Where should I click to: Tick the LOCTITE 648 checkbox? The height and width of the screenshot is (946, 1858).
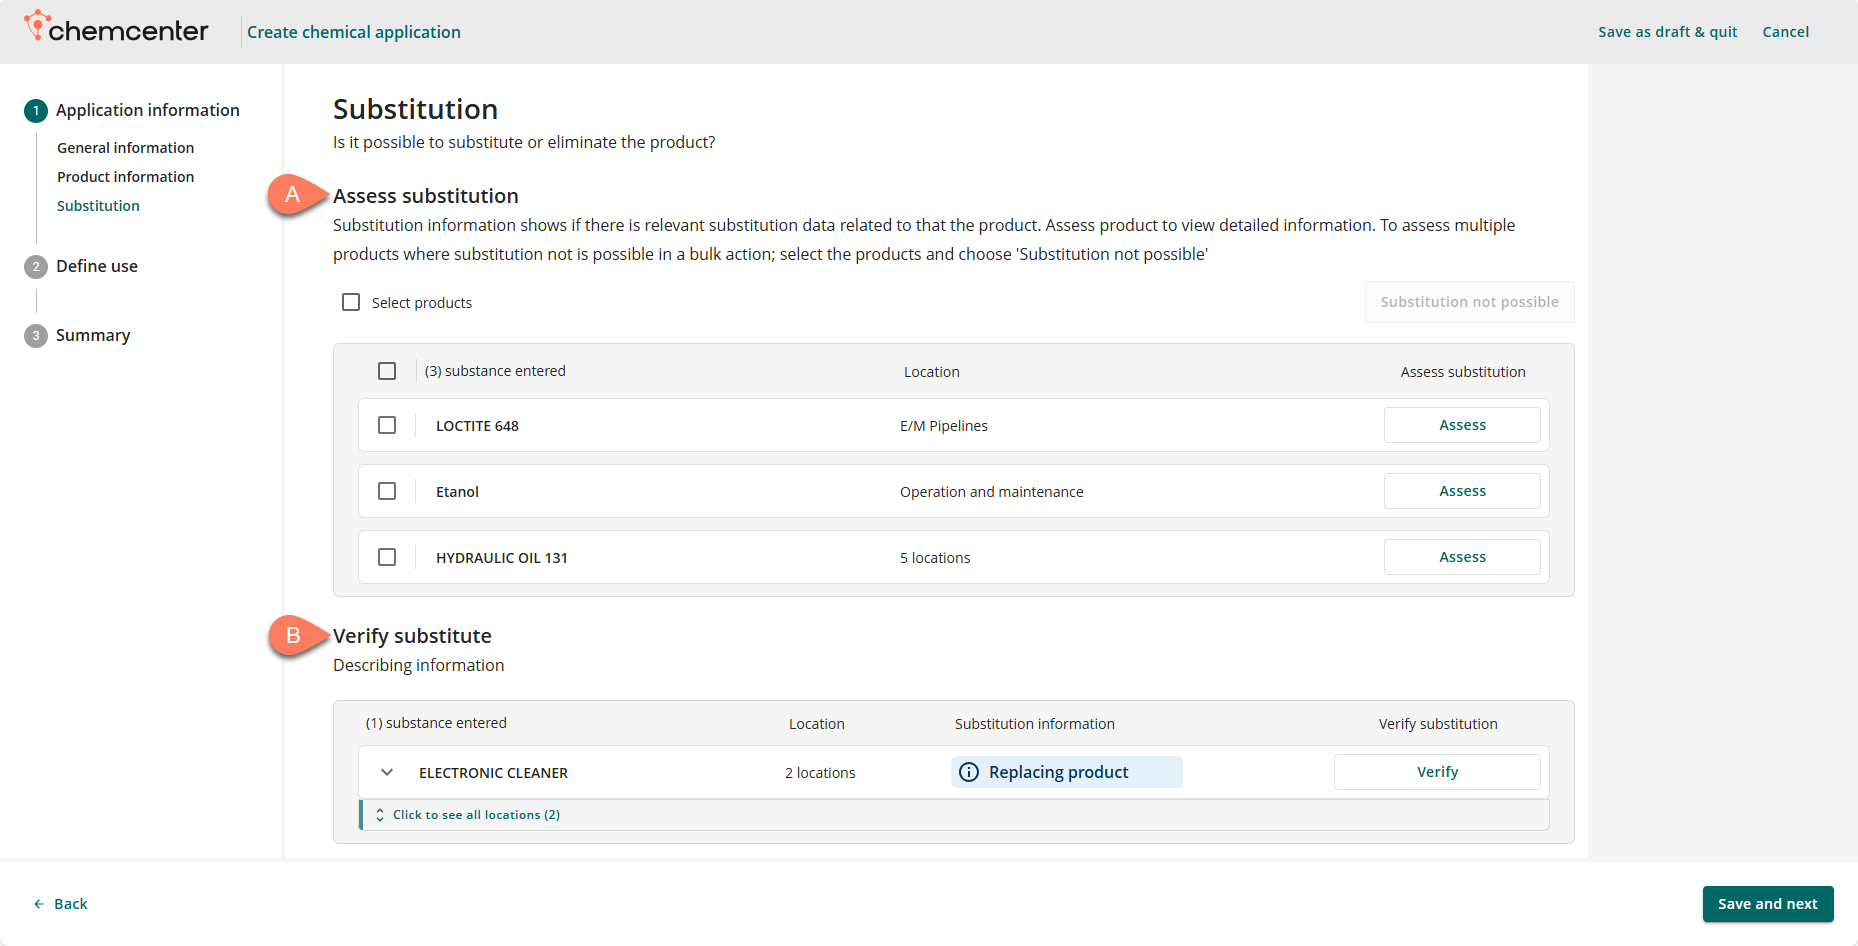pos(387,425)
